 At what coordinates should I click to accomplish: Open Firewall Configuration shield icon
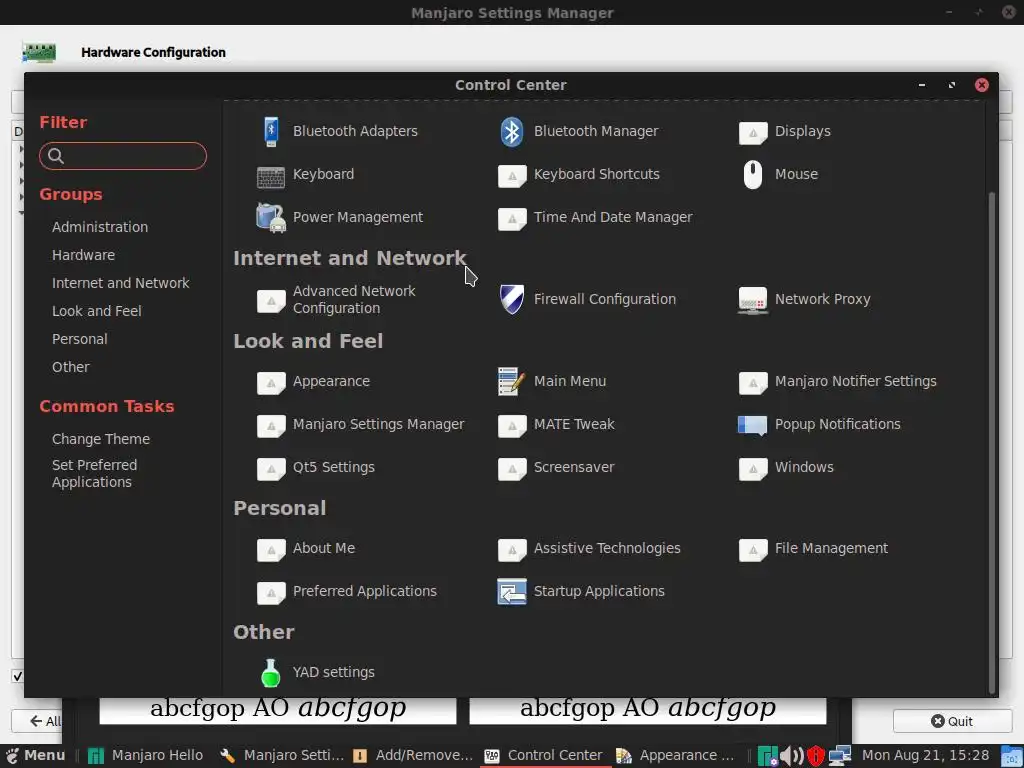pos(511,299)
